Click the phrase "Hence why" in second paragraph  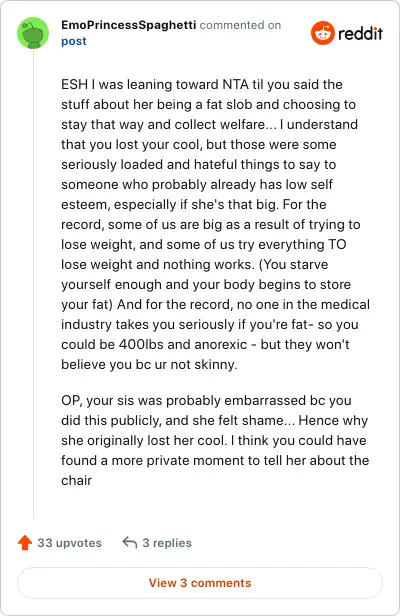[x=333, y=420]
